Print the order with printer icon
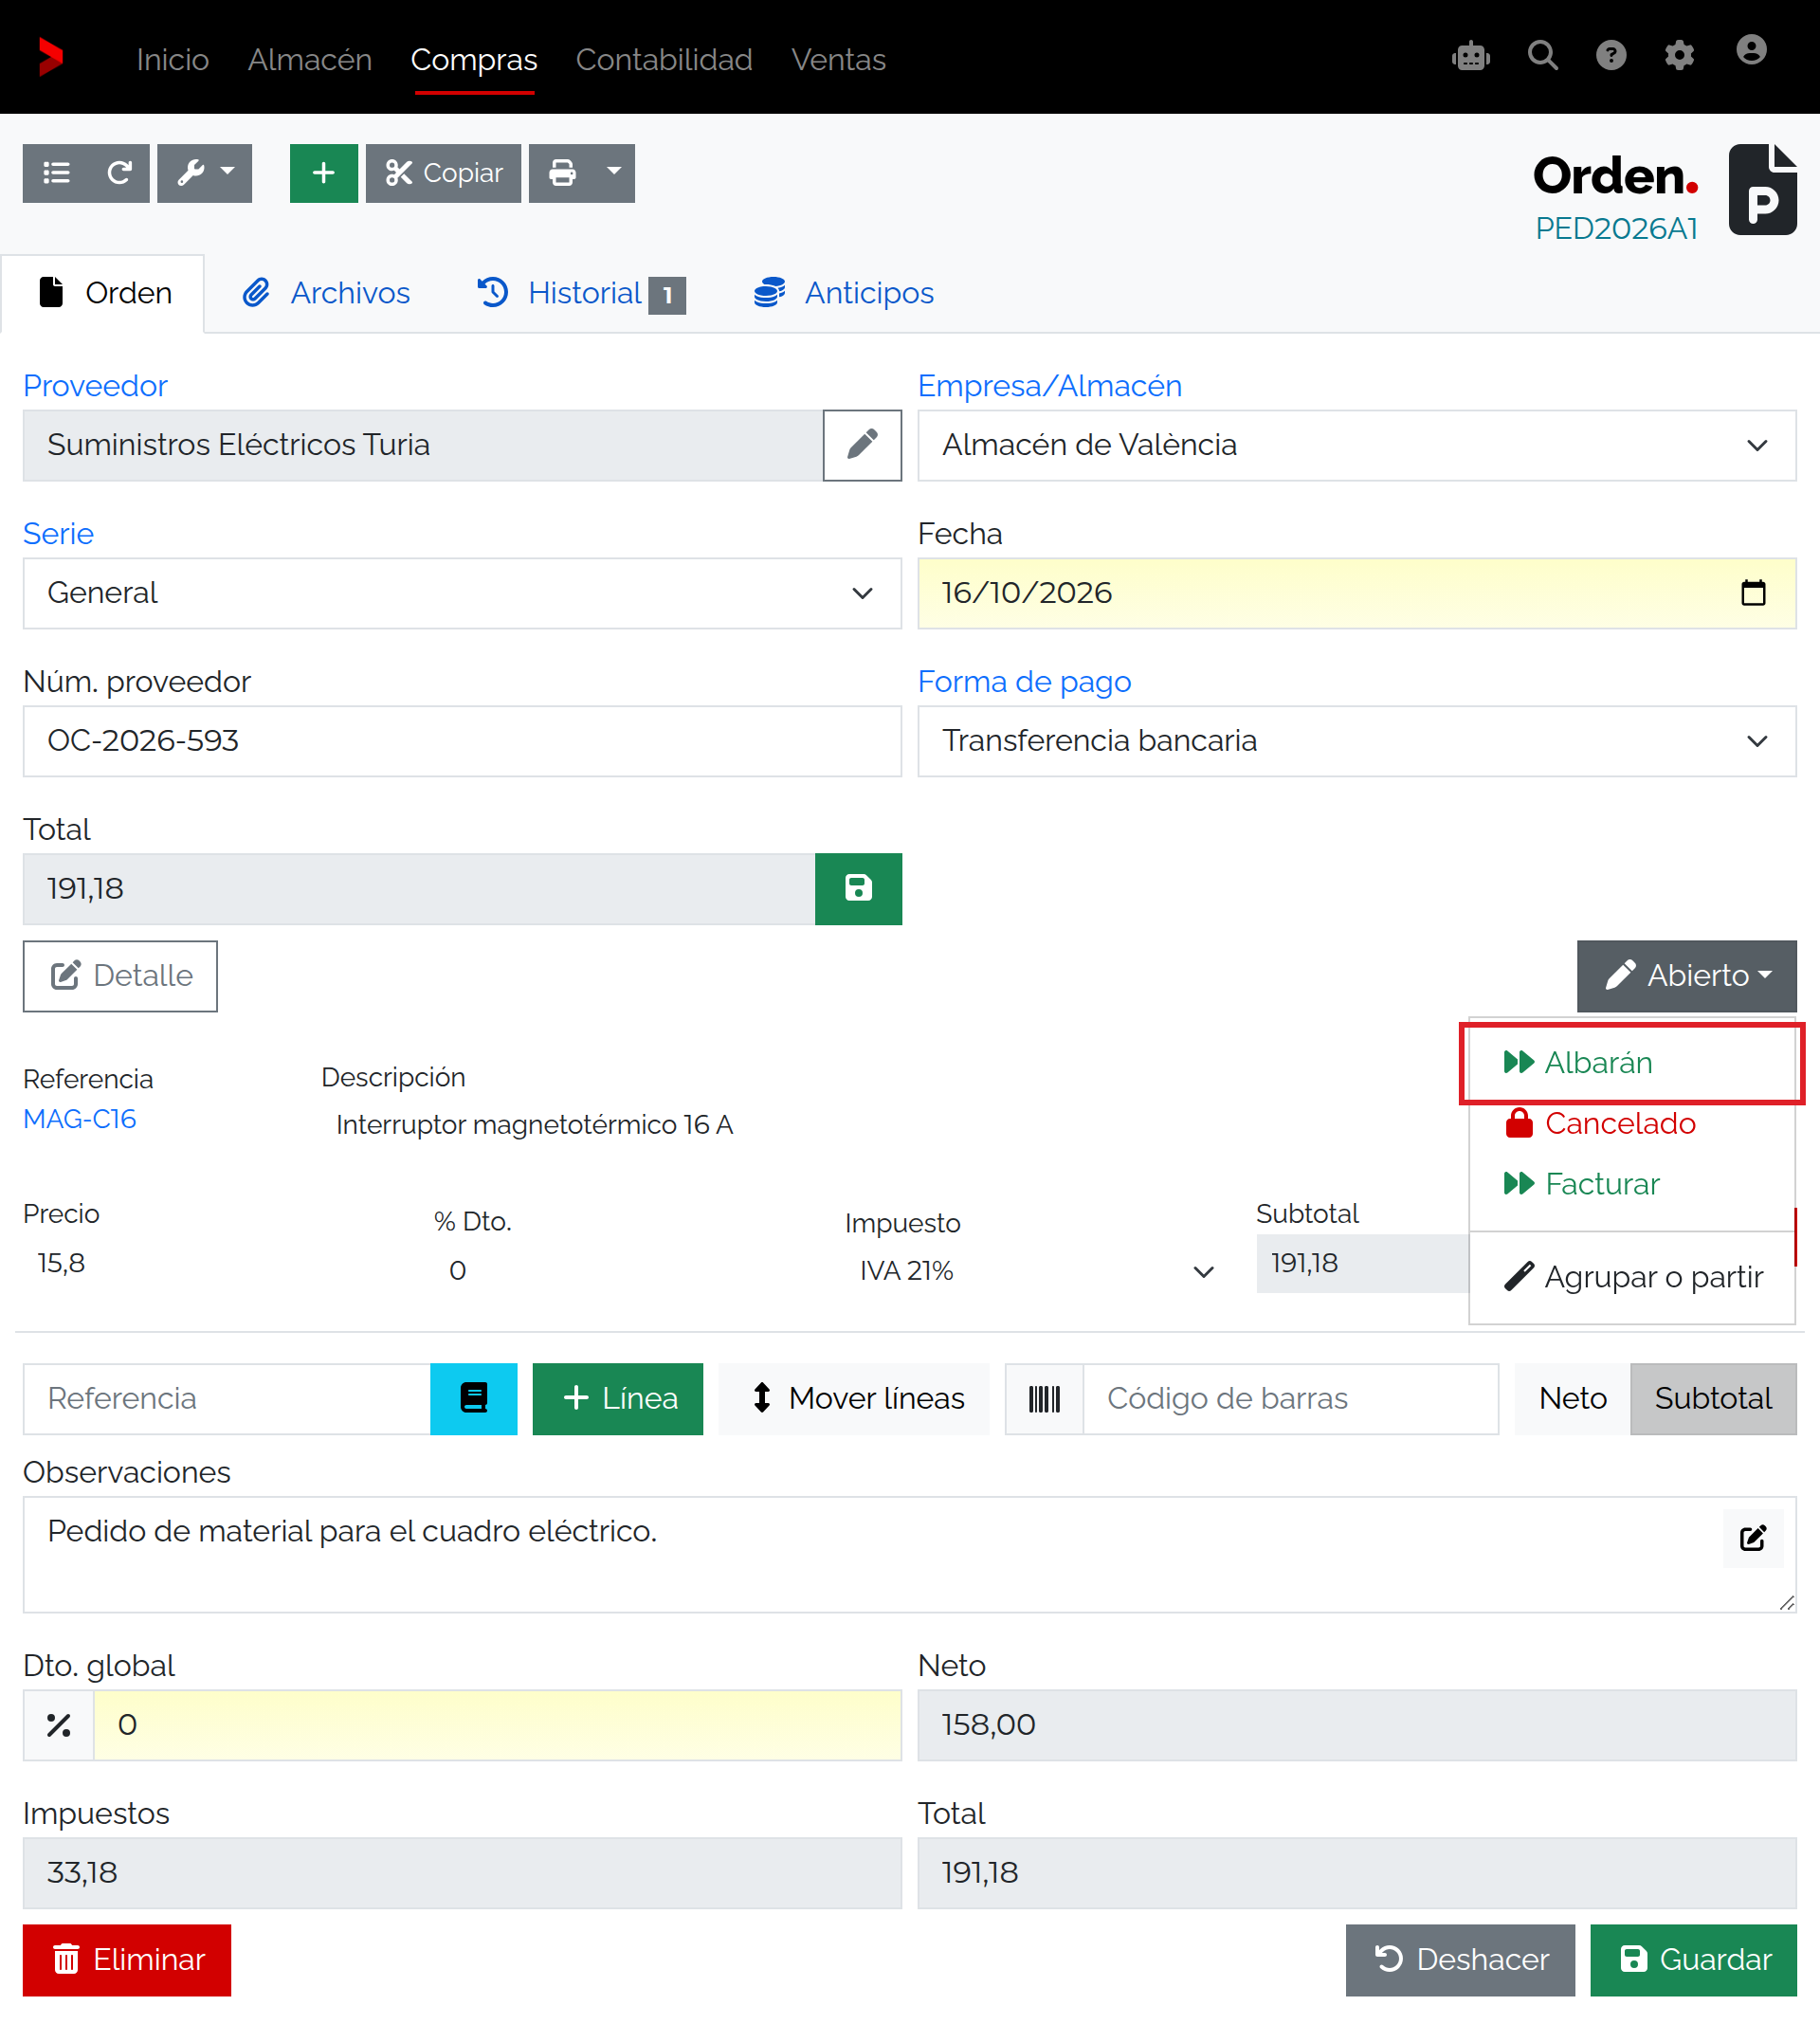The height and width of the screenshot is (2042, 1820). pyautogui.click(x=563, y=173)
